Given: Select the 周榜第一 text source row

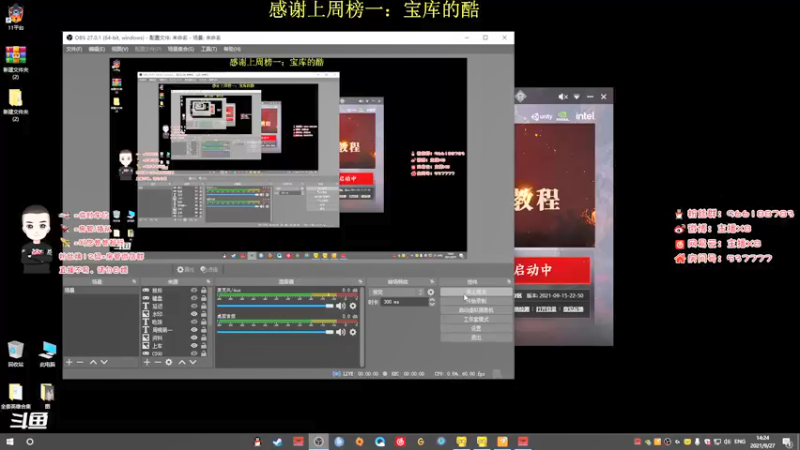Looking at the screenshot, I should coord(175,330).
